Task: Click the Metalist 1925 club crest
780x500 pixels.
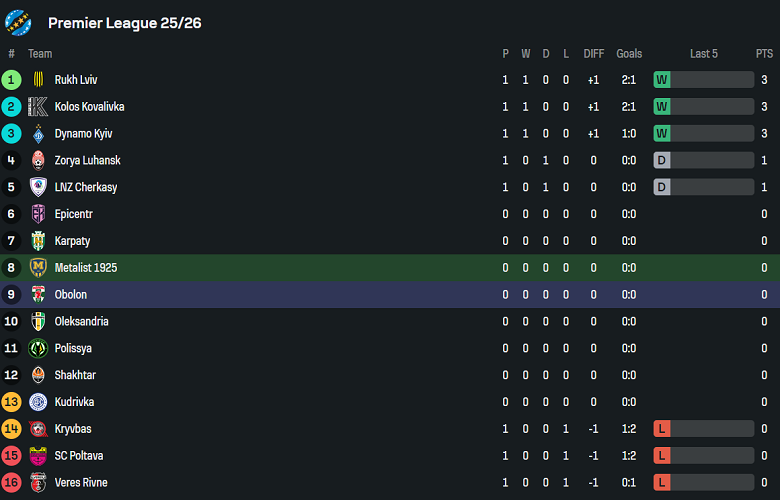Action: [x=38, y=268]
